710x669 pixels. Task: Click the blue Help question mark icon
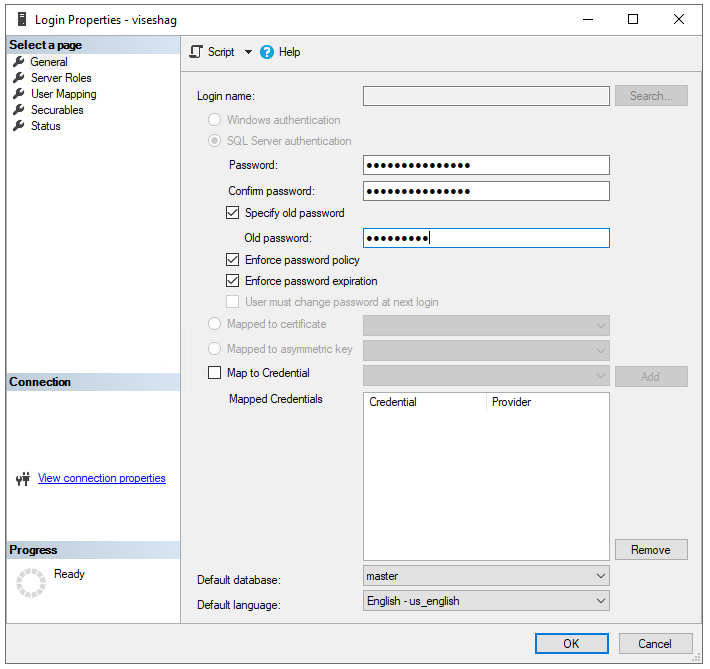coord(267,52)
